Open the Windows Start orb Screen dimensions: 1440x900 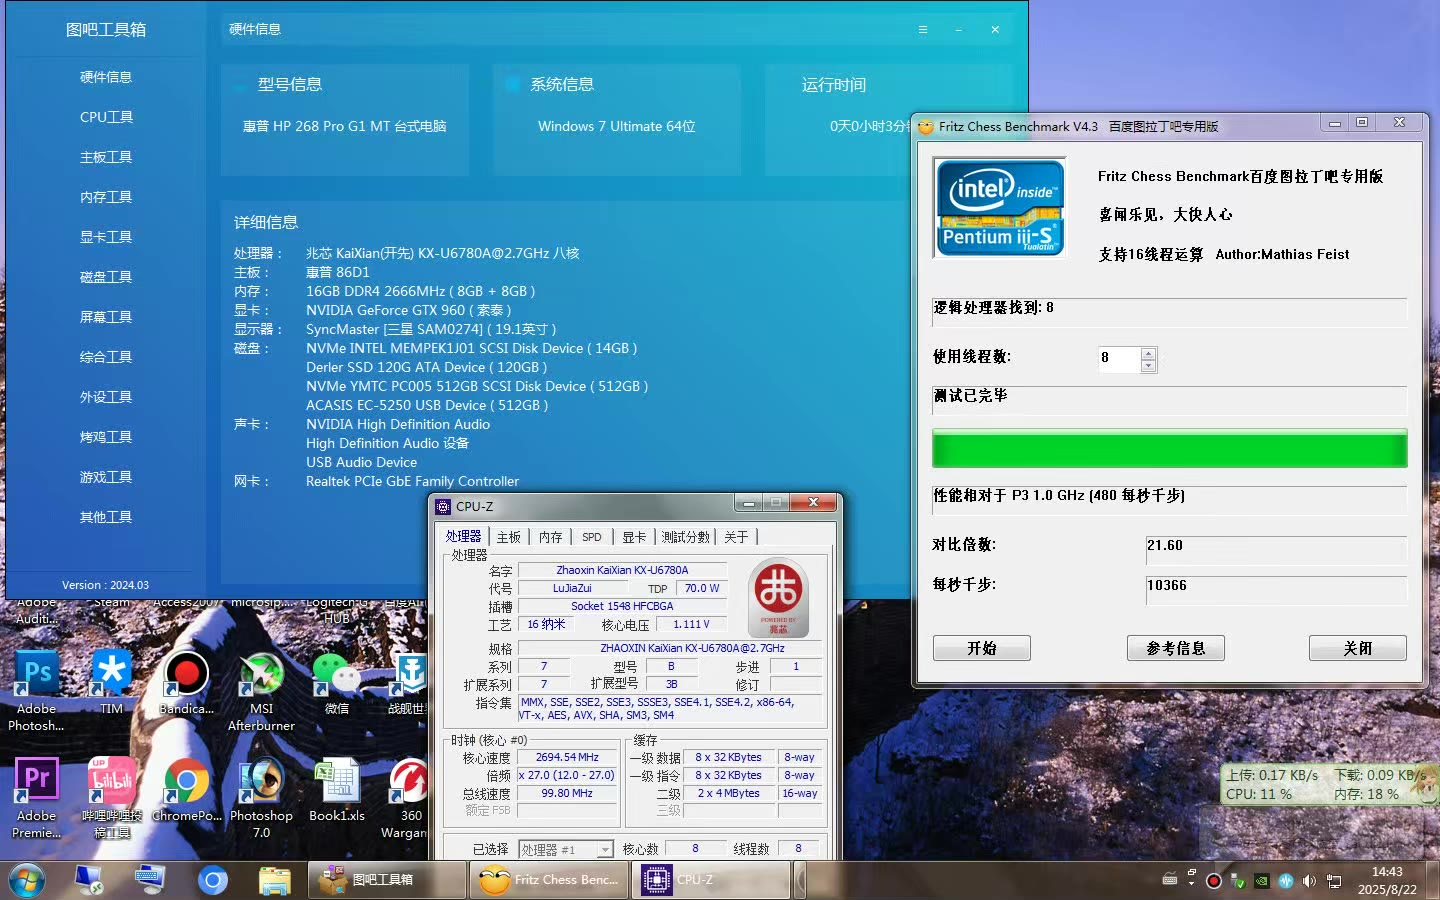(x=27, y=880)
